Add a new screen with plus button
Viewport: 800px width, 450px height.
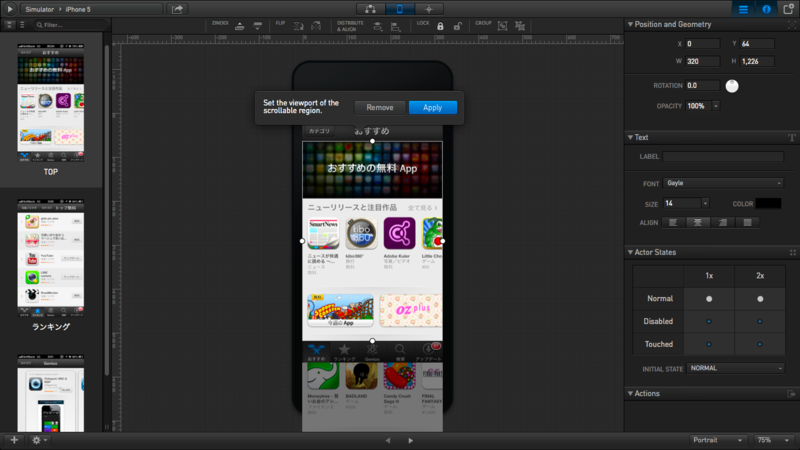[14, 440]
